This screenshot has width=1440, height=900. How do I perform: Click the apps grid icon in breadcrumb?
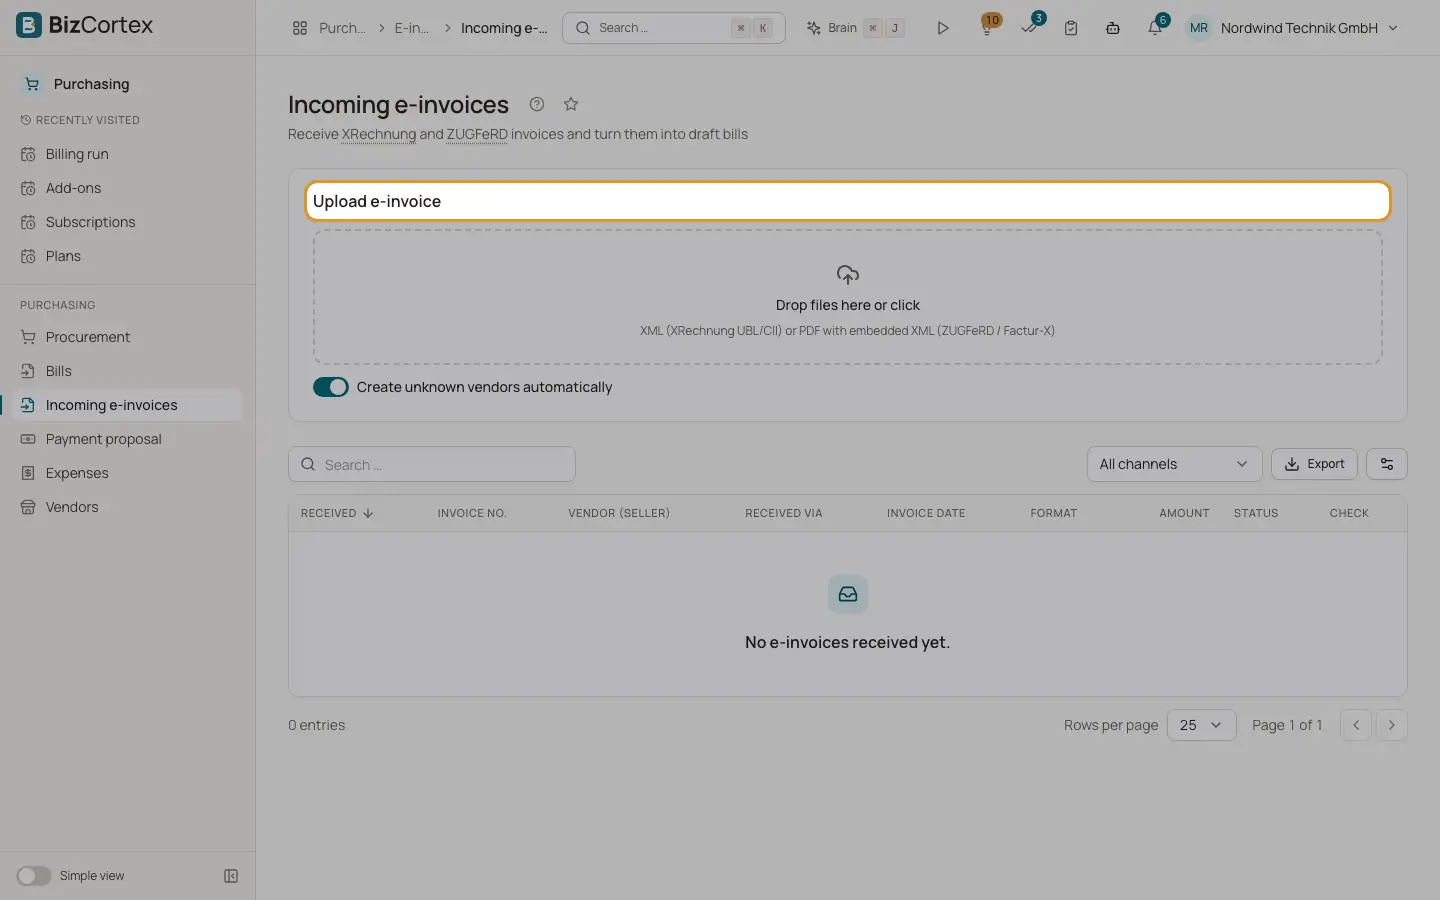[300, 28]
